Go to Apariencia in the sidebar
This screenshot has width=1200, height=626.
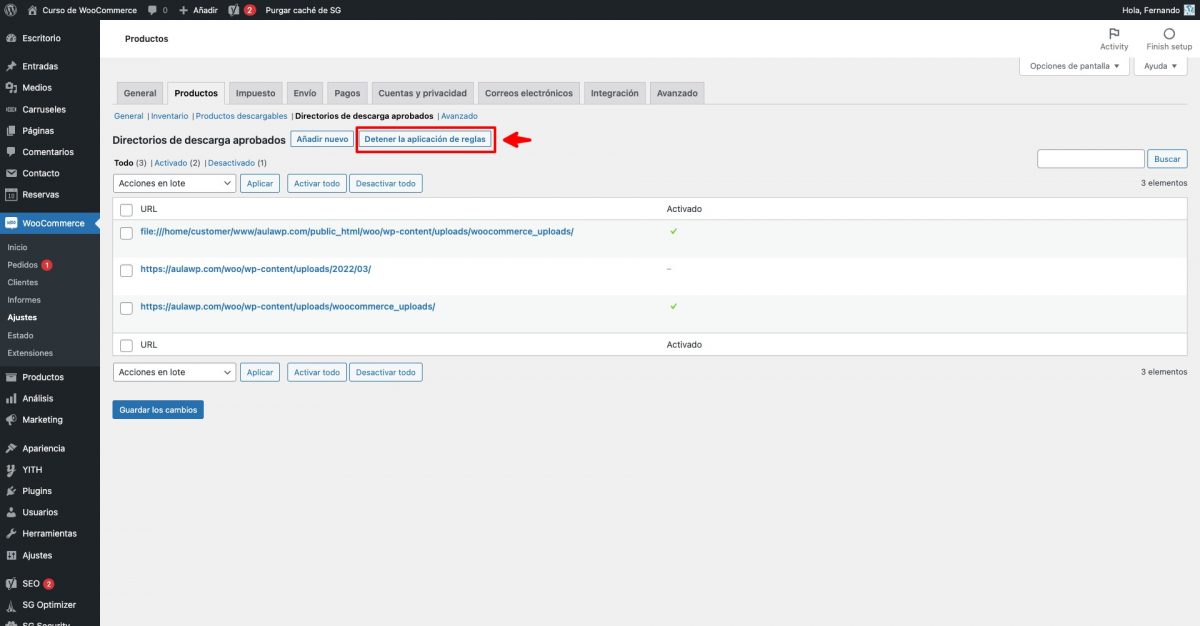click(x=43, y=448)
